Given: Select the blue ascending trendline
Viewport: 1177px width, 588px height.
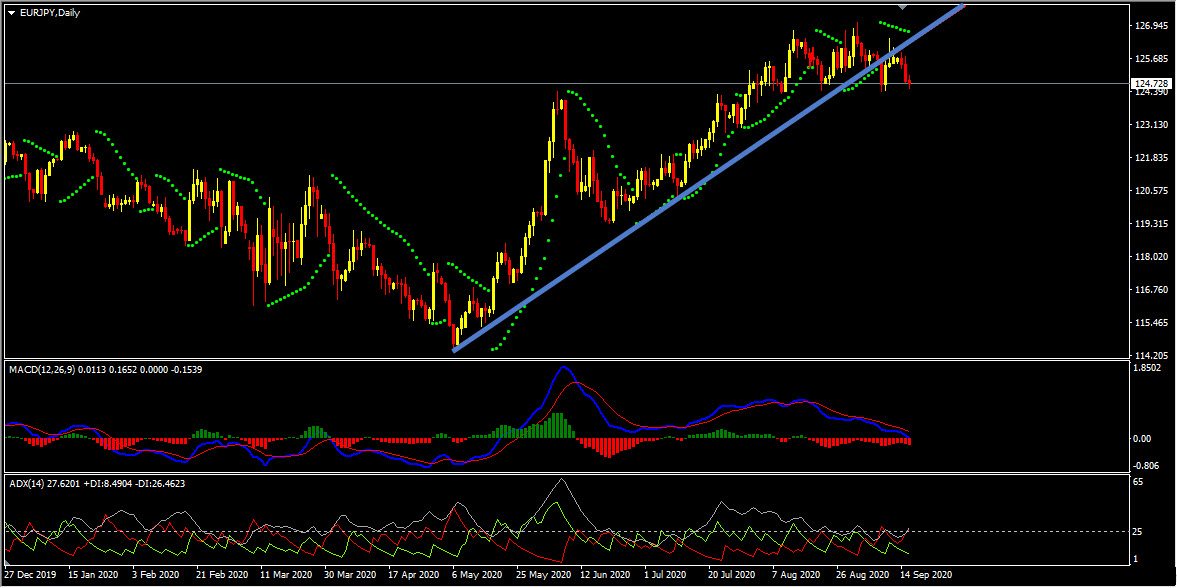Looking at the screenshot, I should click(709, 177).
